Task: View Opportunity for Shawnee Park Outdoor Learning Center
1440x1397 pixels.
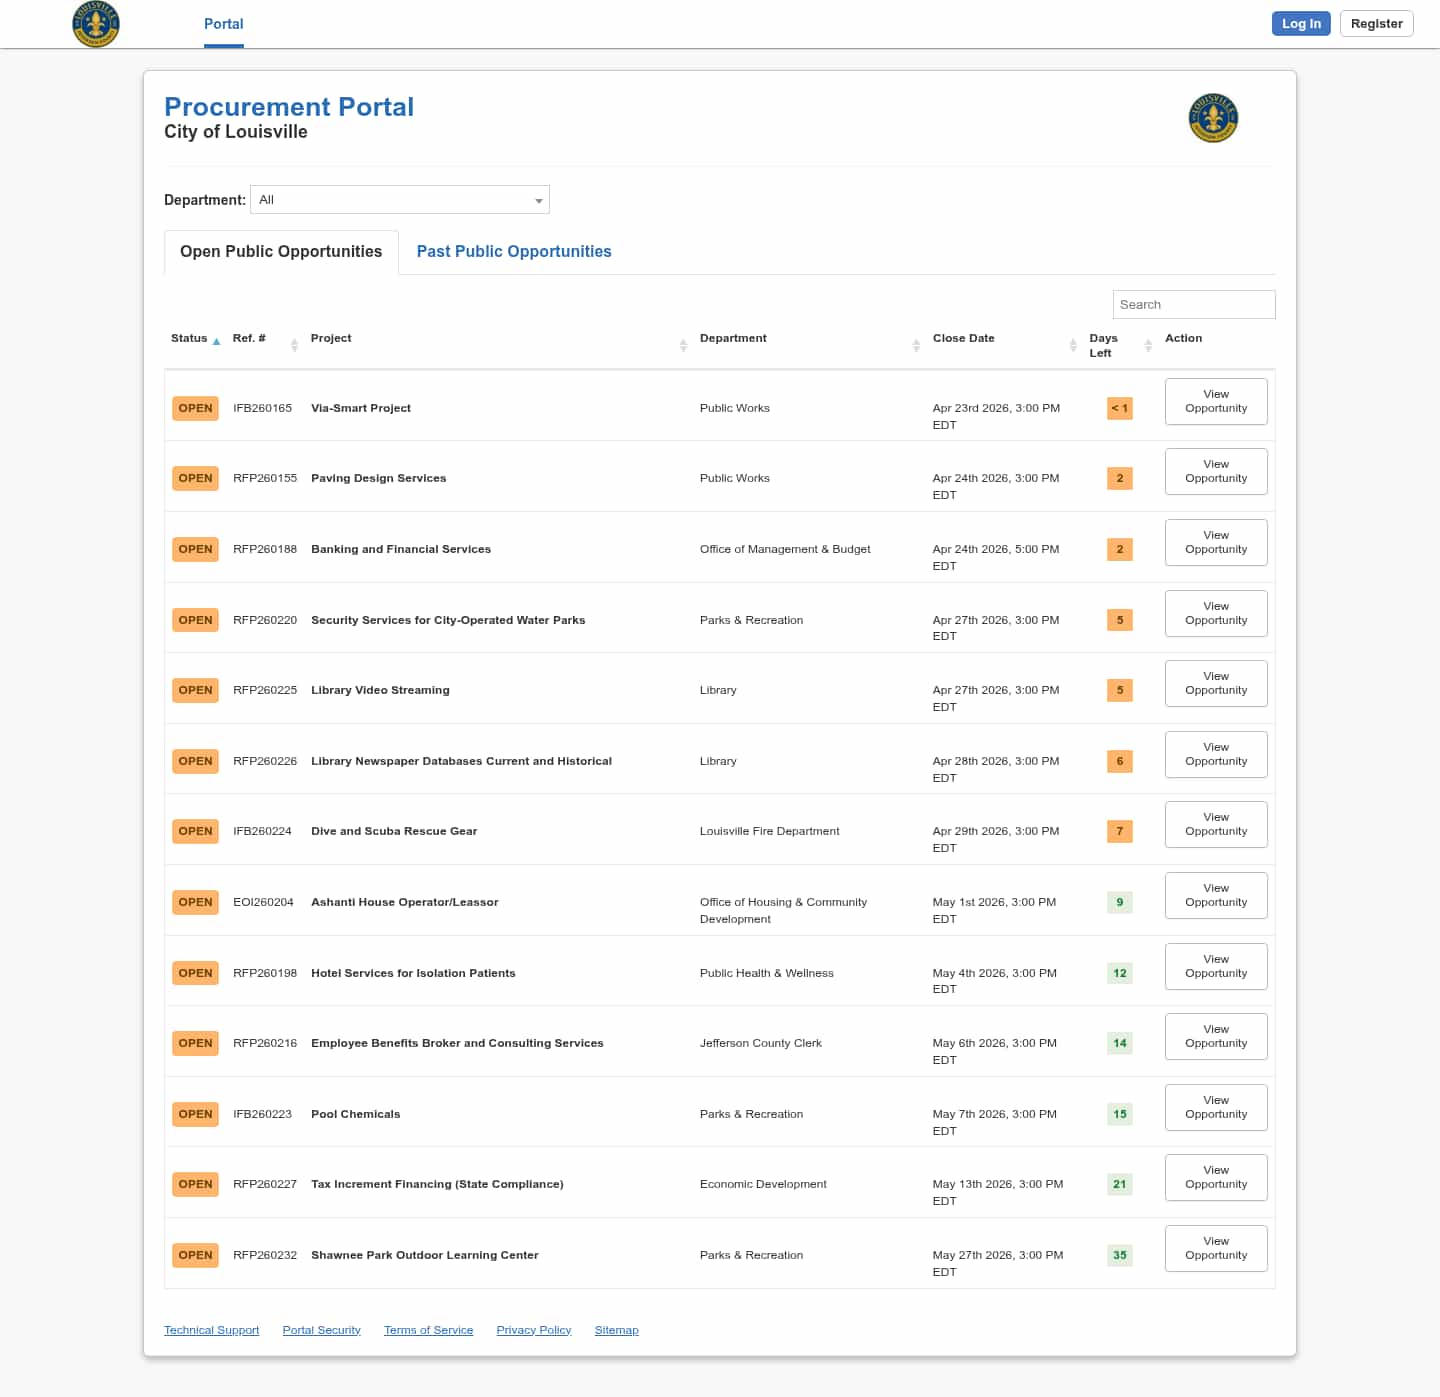Action: (x=1216, y=1248)
